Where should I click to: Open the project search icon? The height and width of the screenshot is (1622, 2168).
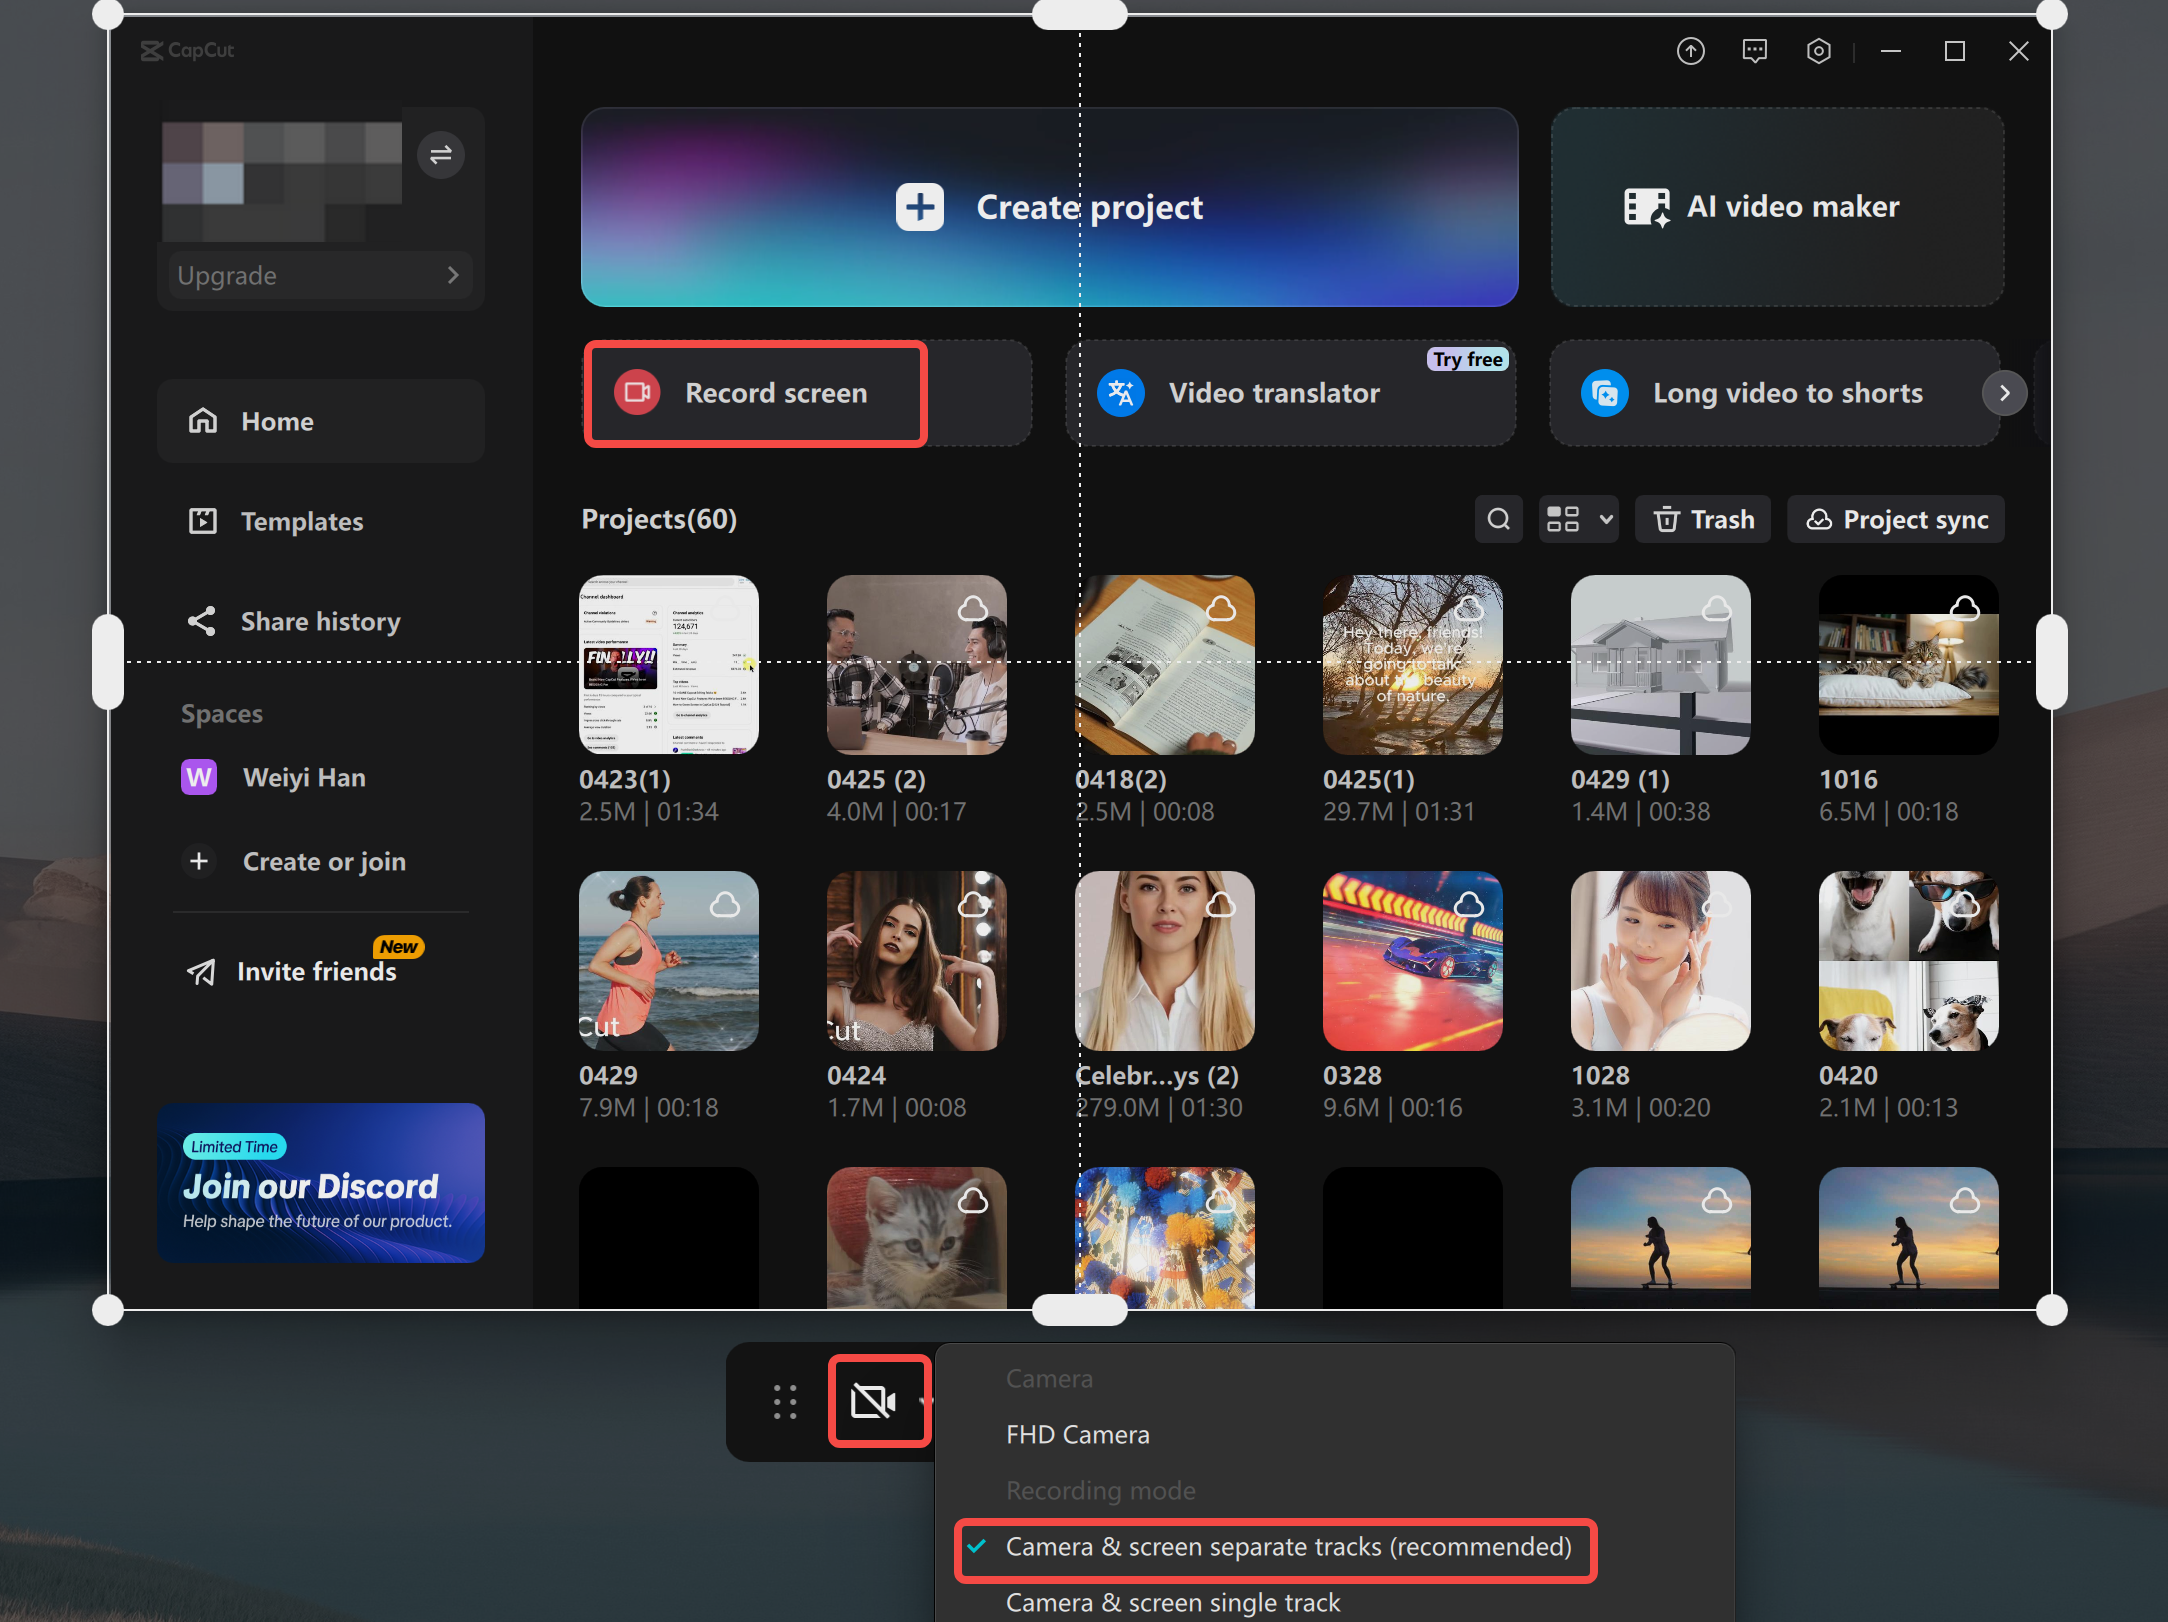pyautogui.click(x=1498, y=519)
